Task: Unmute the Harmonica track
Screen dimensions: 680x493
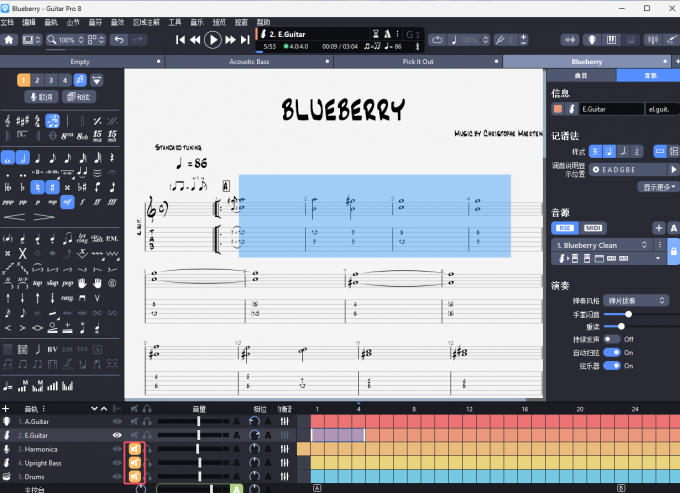Action: [134, 449]
